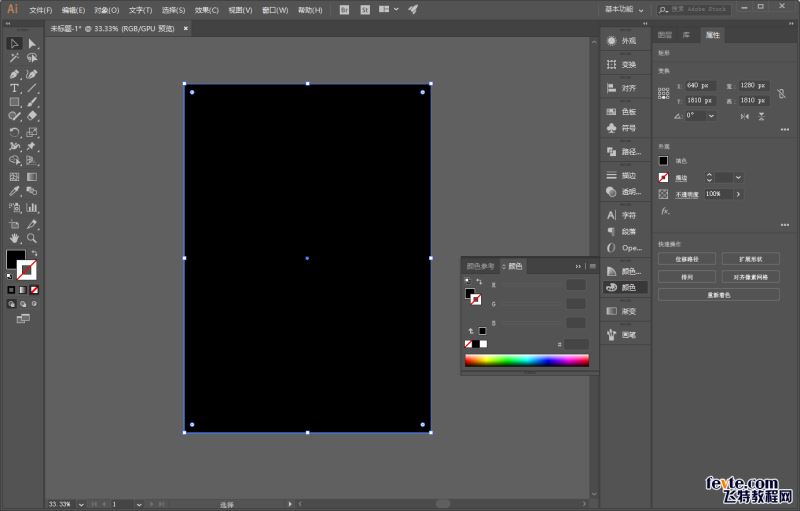Screen dimensions: 800x511
Task: Select the Artboard tool
Action: point(14,224)
